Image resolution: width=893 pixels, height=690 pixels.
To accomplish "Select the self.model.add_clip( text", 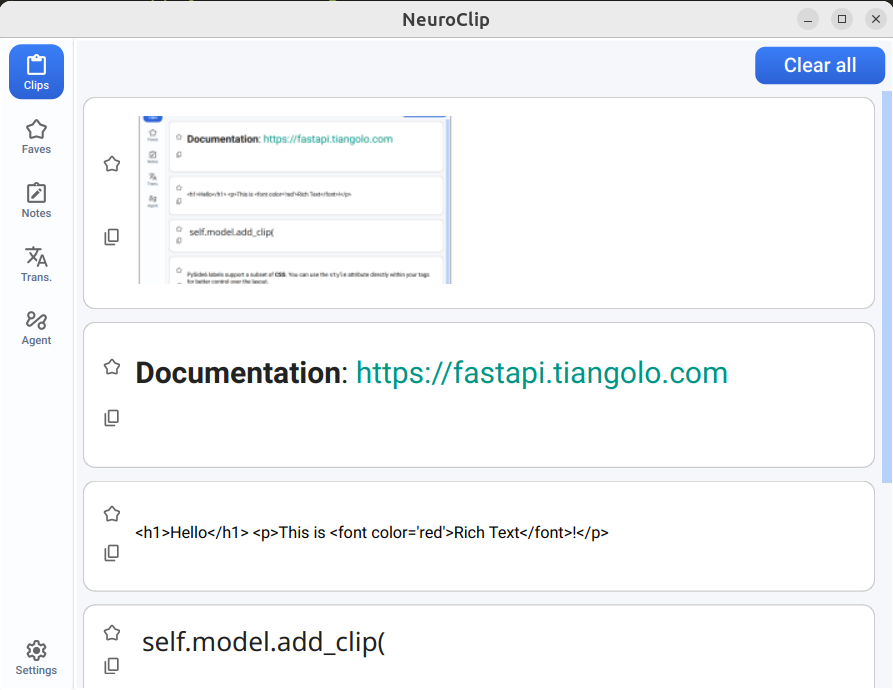I will (264, 642).
